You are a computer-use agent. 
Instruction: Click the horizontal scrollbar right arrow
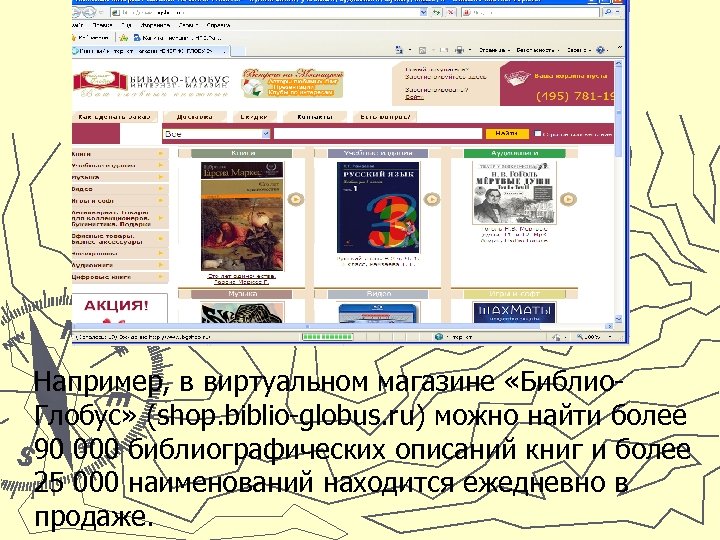(610, 326)
